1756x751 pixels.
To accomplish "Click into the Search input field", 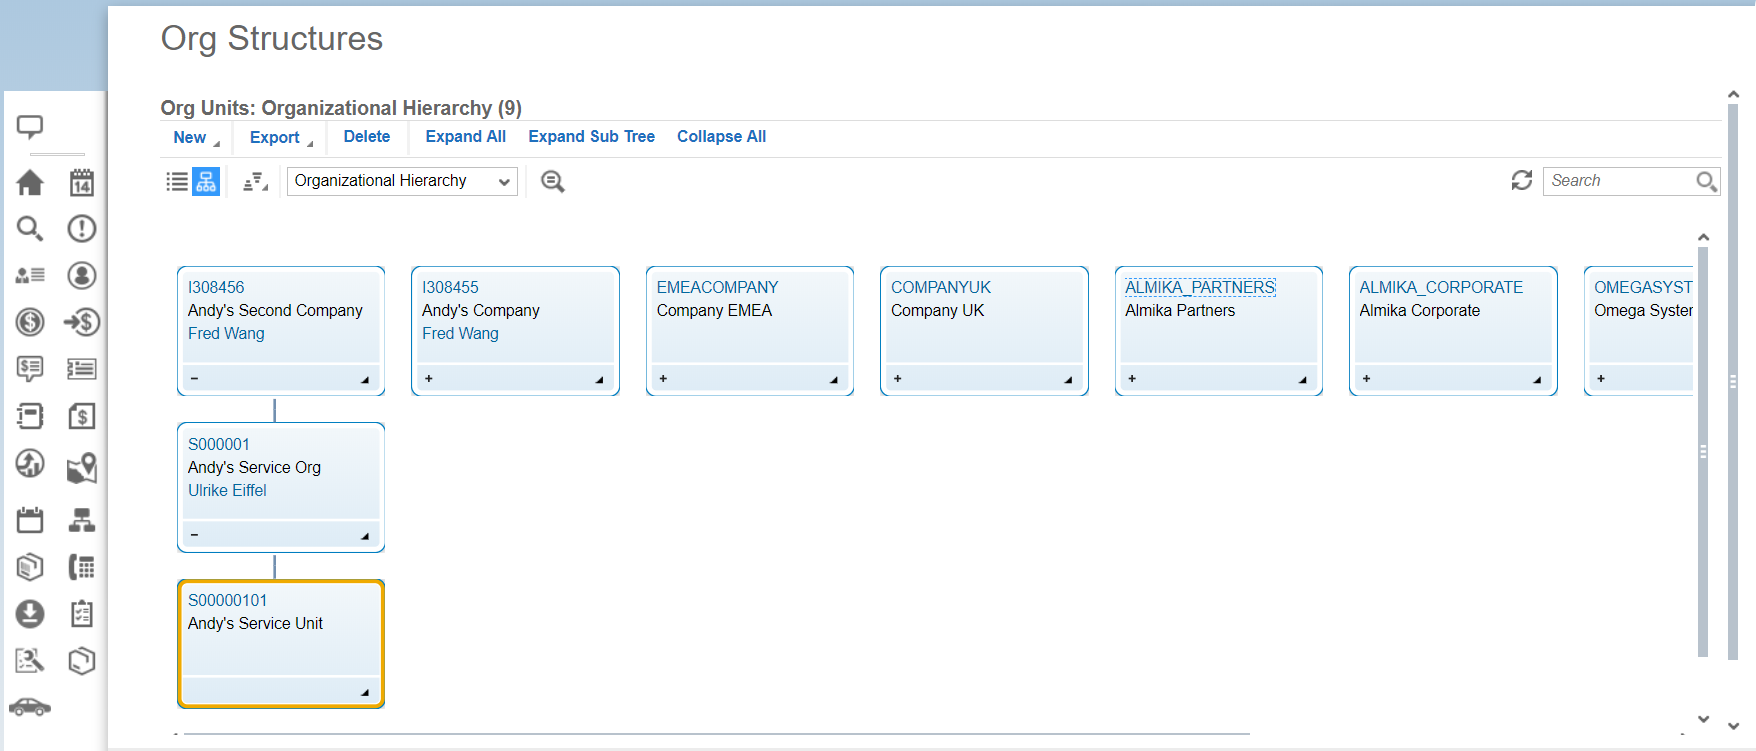I will point(1618,181).
